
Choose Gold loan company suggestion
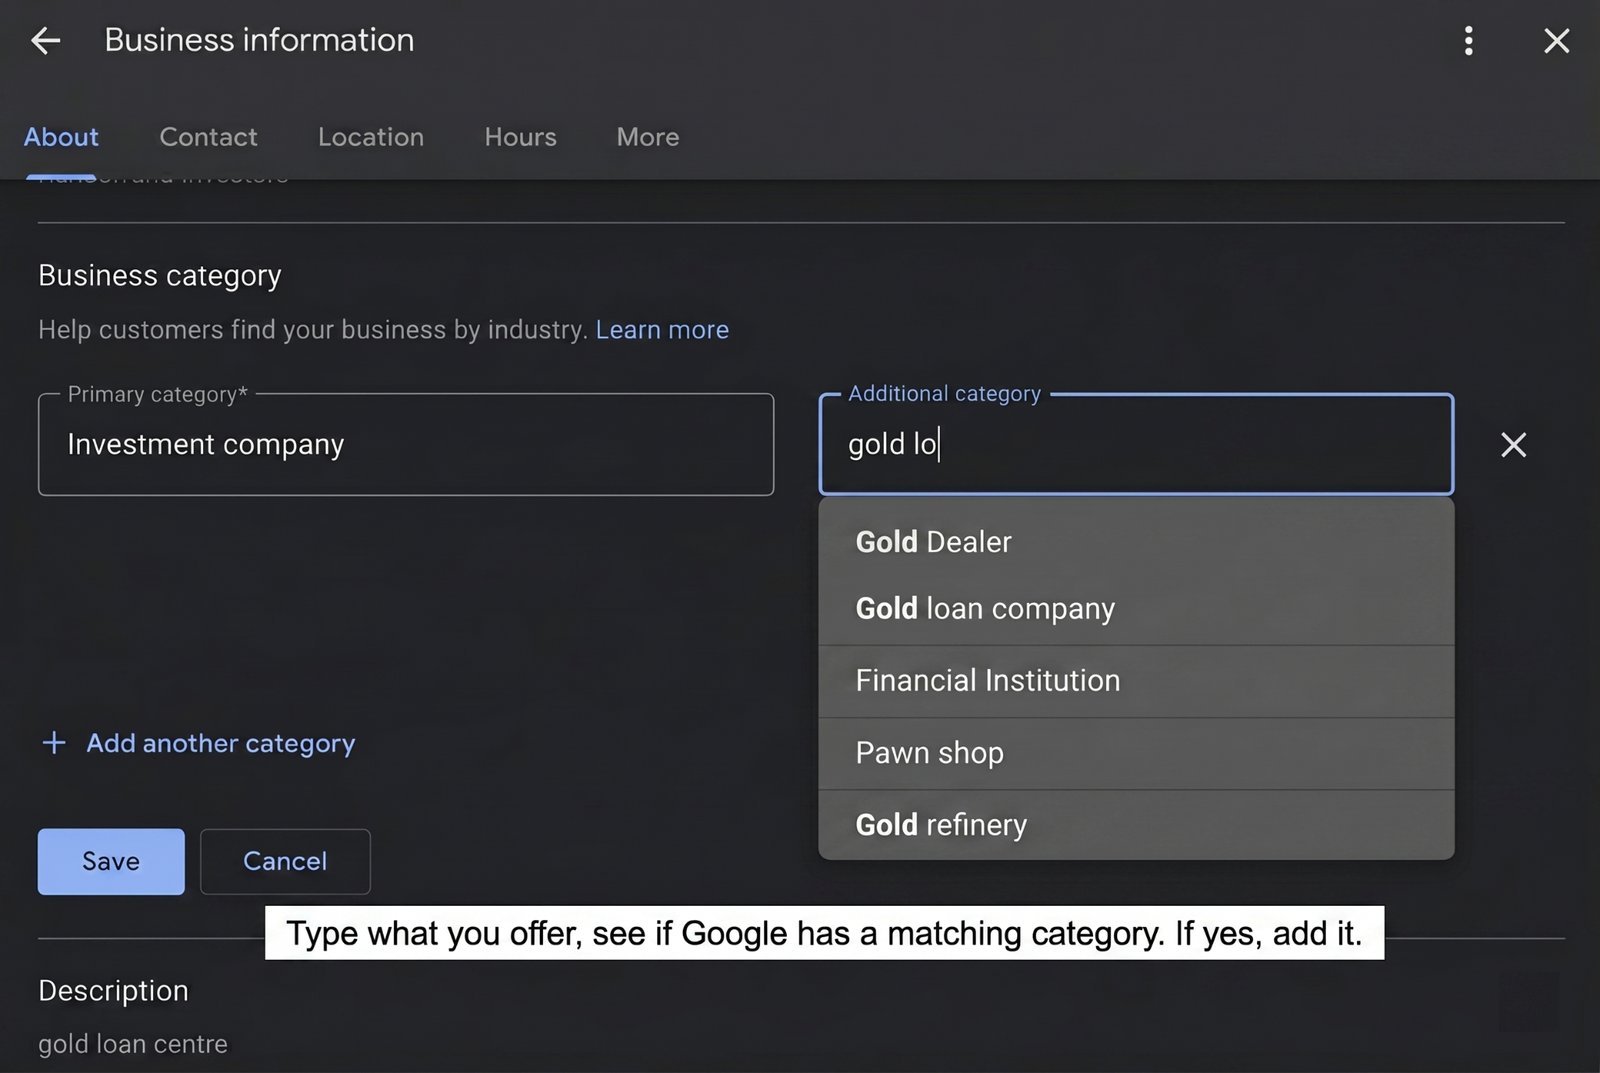point(1136,608)
